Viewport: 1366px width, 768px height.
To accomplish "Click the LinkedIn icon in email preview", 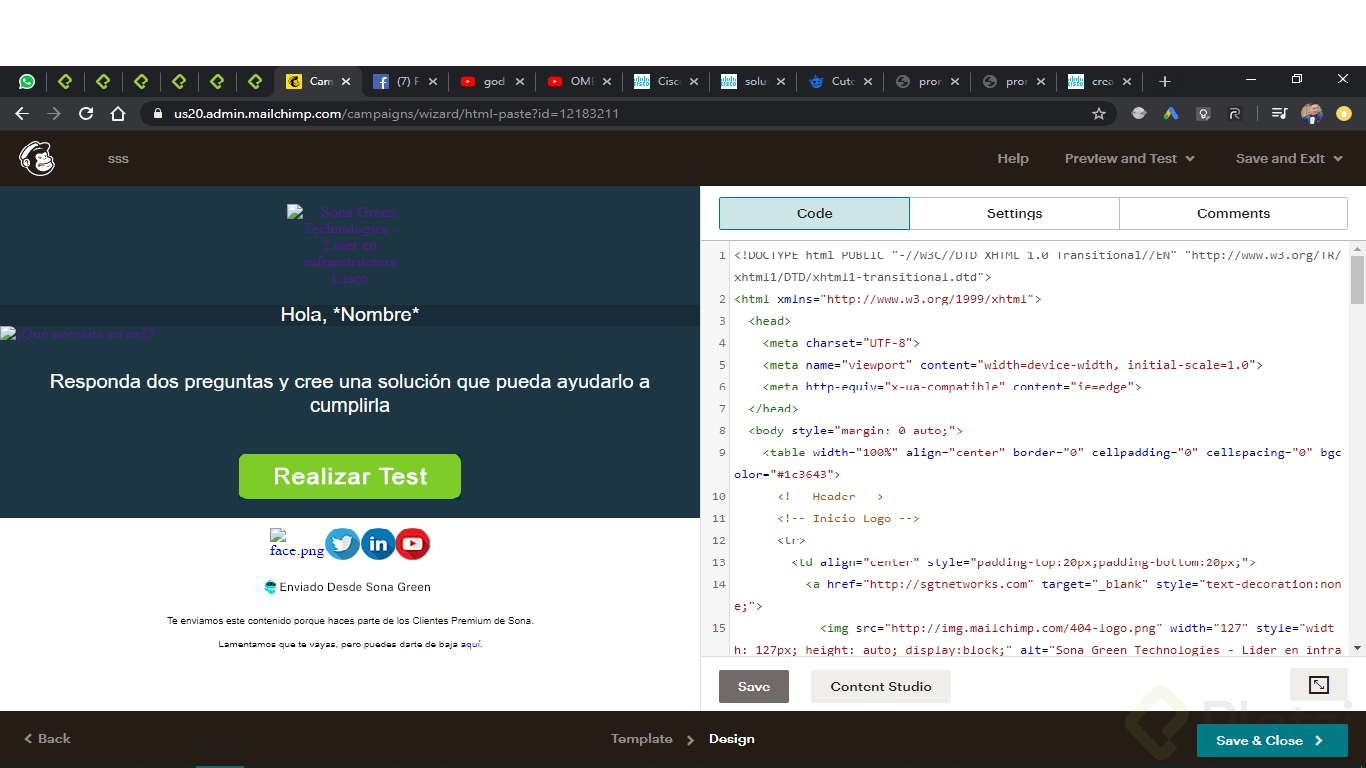I will click(x=378, y=544).
